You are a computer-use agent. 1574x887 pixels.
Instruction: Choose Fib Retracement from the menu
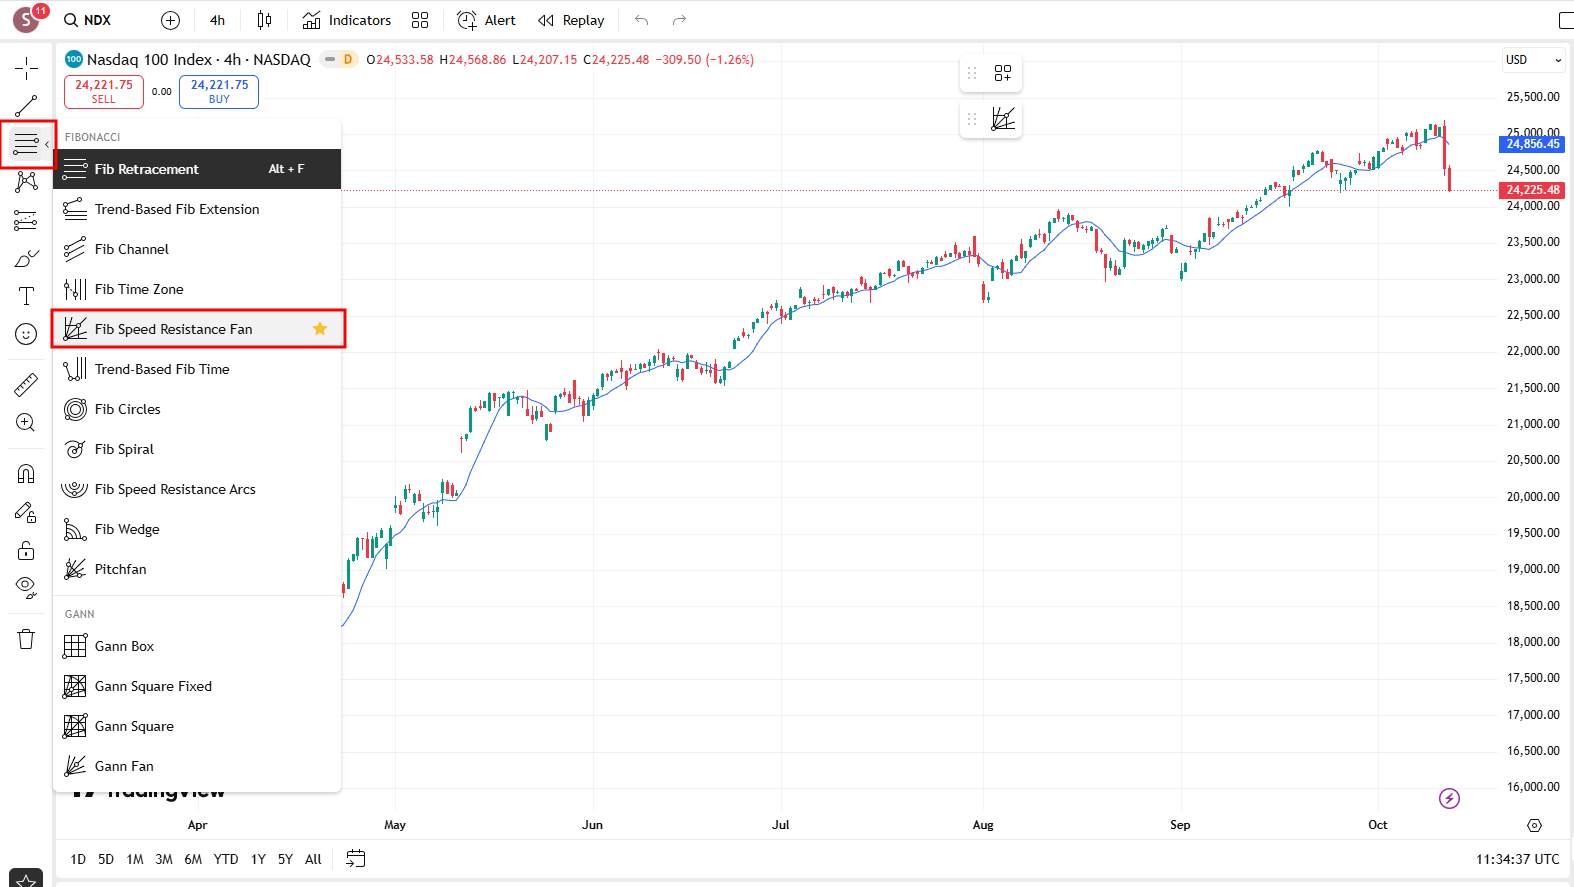(147, 169)
